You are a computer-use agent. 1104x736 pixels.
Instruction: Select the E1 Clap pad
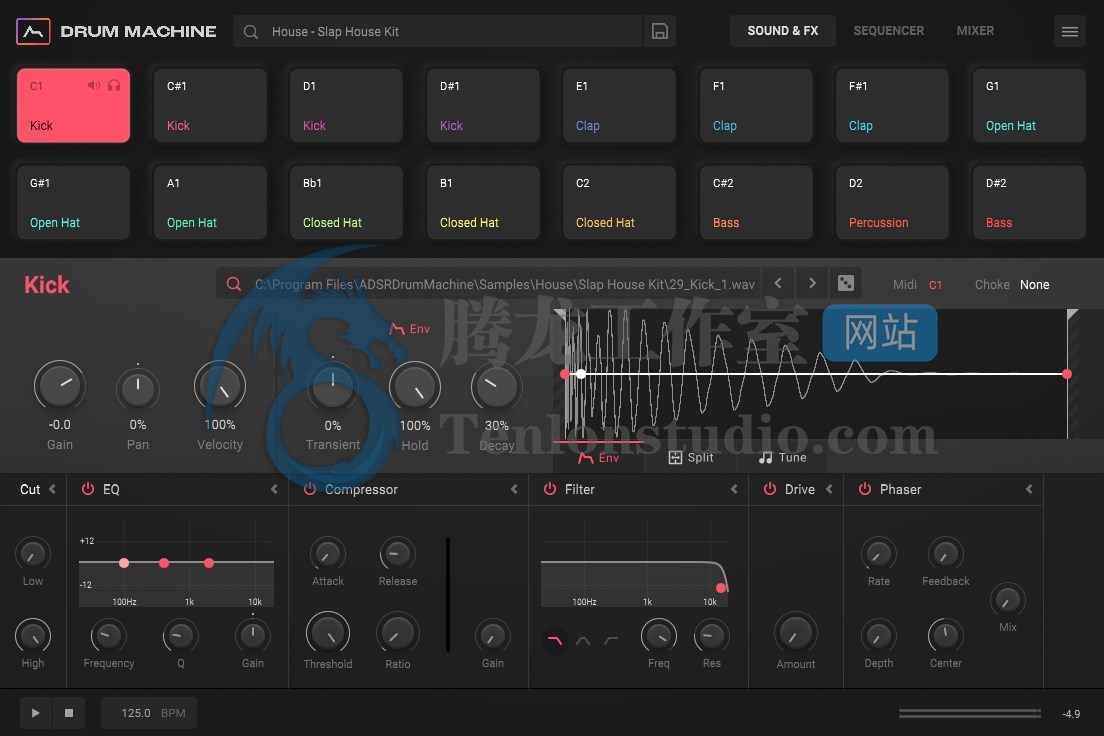(x=619, y=106)
